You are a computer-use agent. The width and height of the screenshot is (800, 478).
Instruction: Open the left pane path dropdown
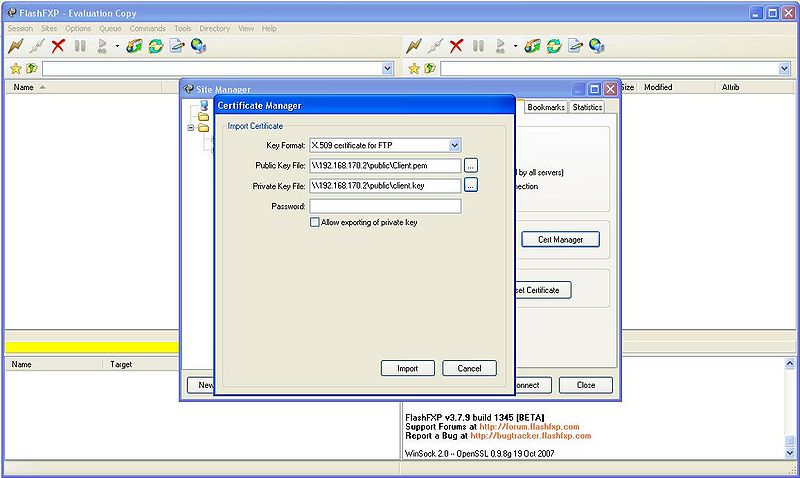point(388,68)
